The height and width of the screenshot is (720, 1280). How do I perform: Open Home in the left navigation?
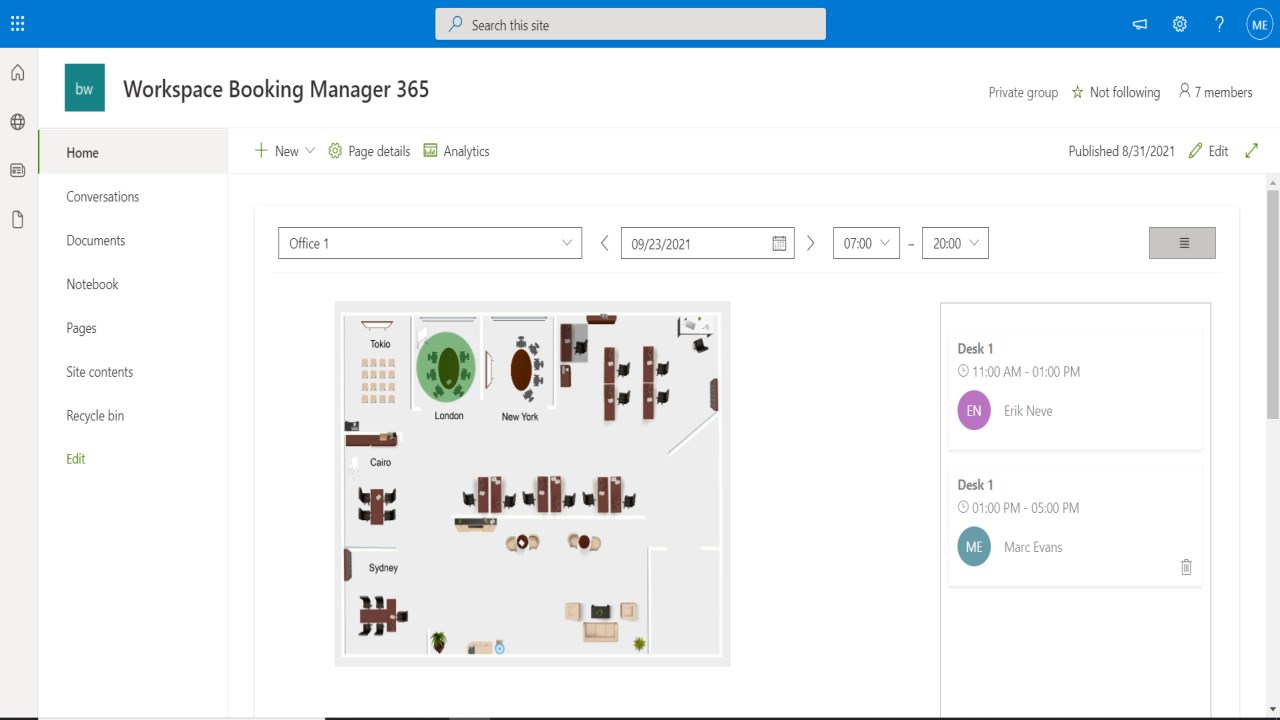click(x=133, y=153)
